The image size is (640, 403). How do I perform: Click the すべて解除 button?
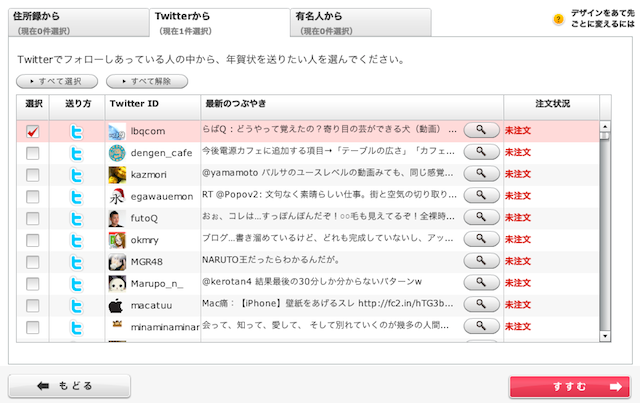(147, 81)
